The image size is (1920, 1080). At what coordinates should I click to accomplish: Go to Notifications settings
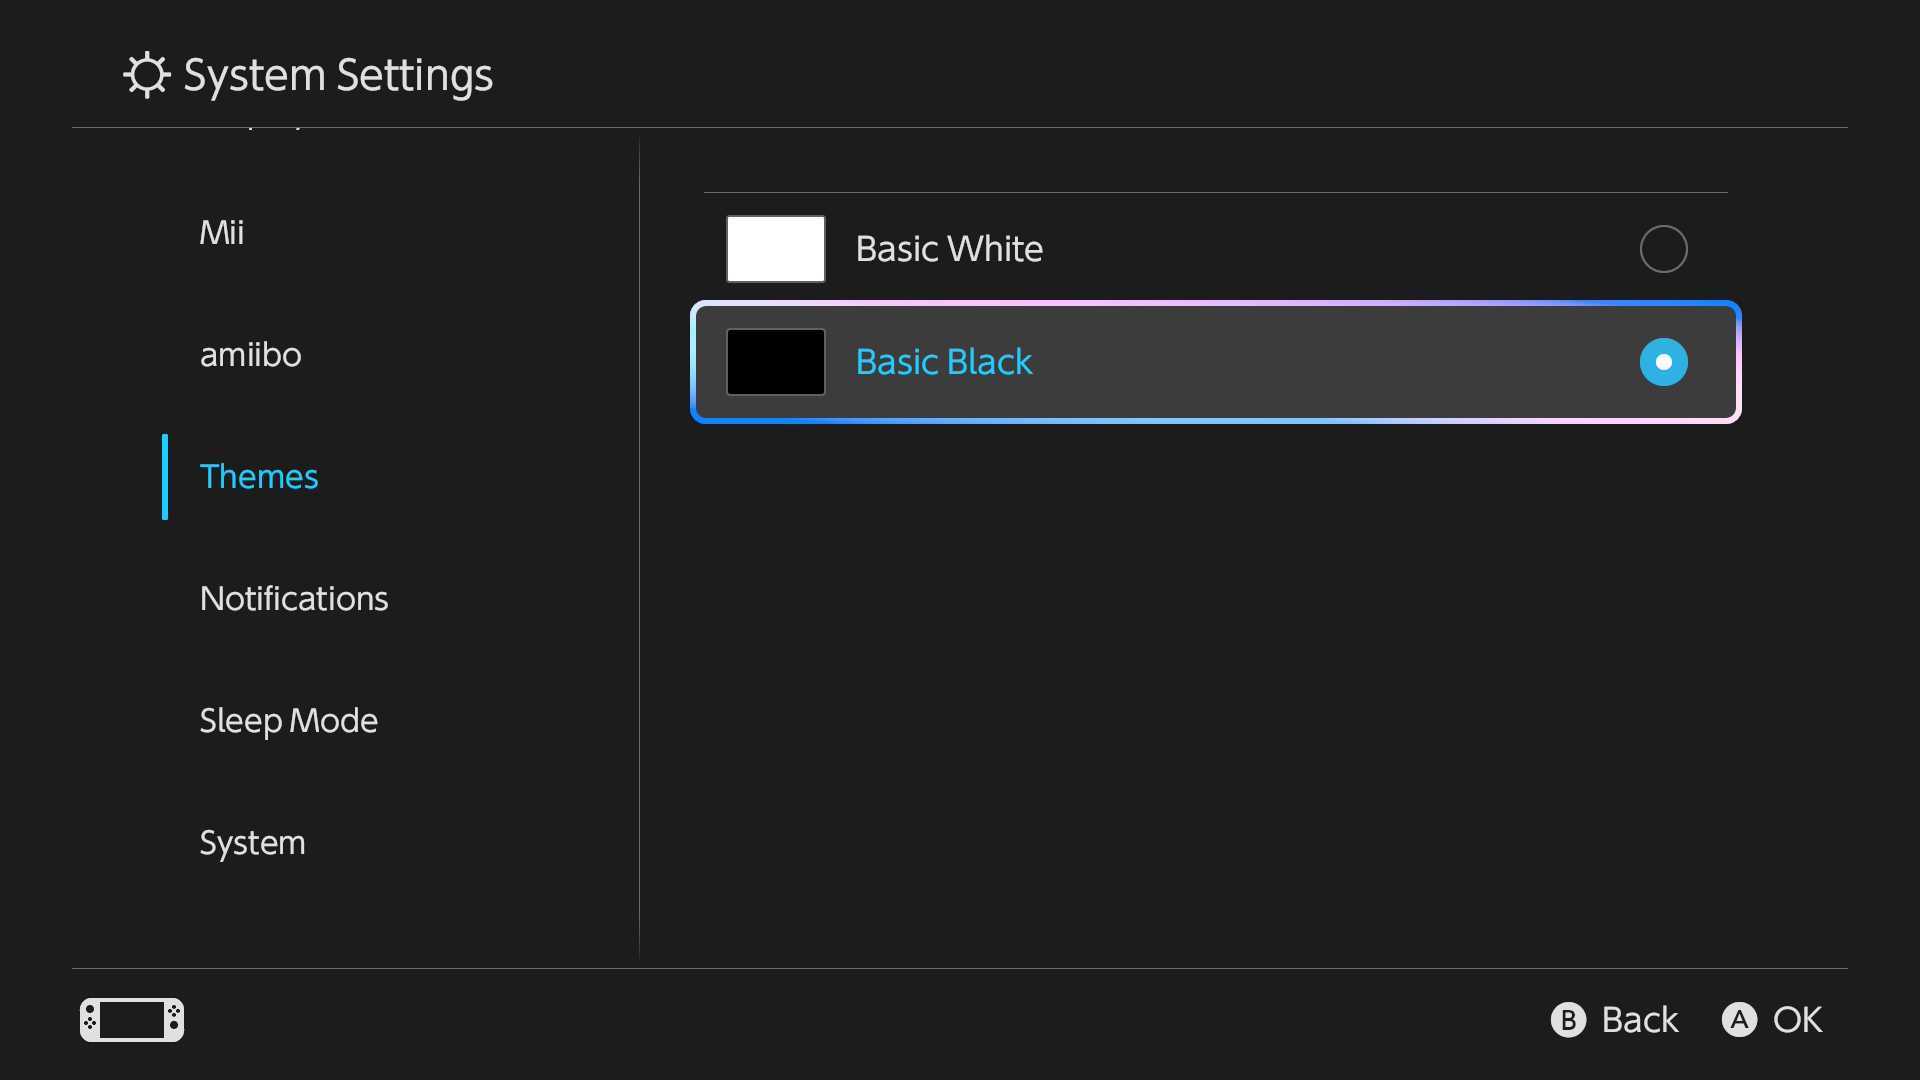[294, 599]
